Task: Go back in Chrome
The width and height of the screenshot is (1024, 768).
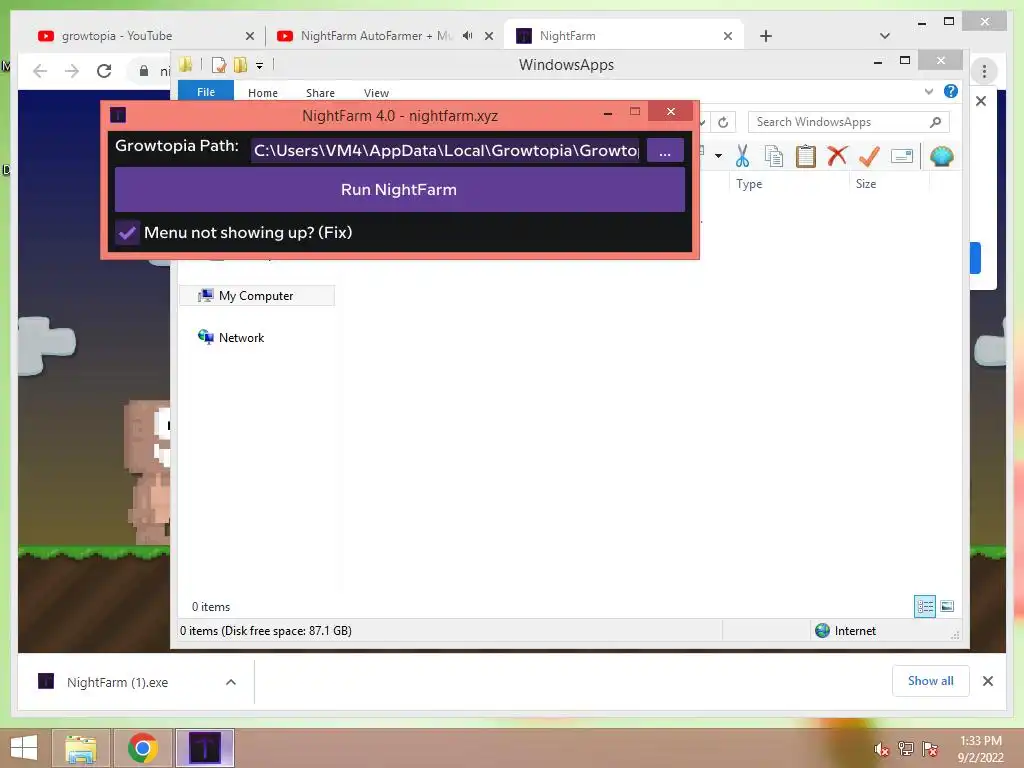Action: tap(40, 71)
